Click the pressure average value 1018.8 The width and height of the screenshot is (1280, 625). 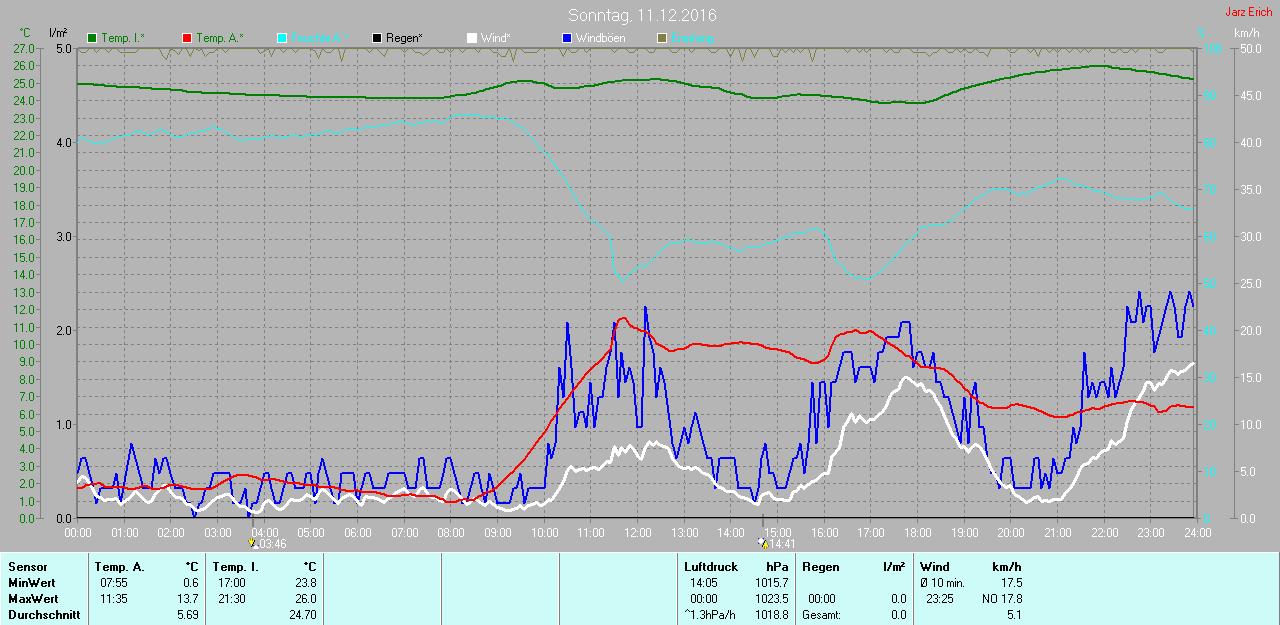click(x=771, y=615)
